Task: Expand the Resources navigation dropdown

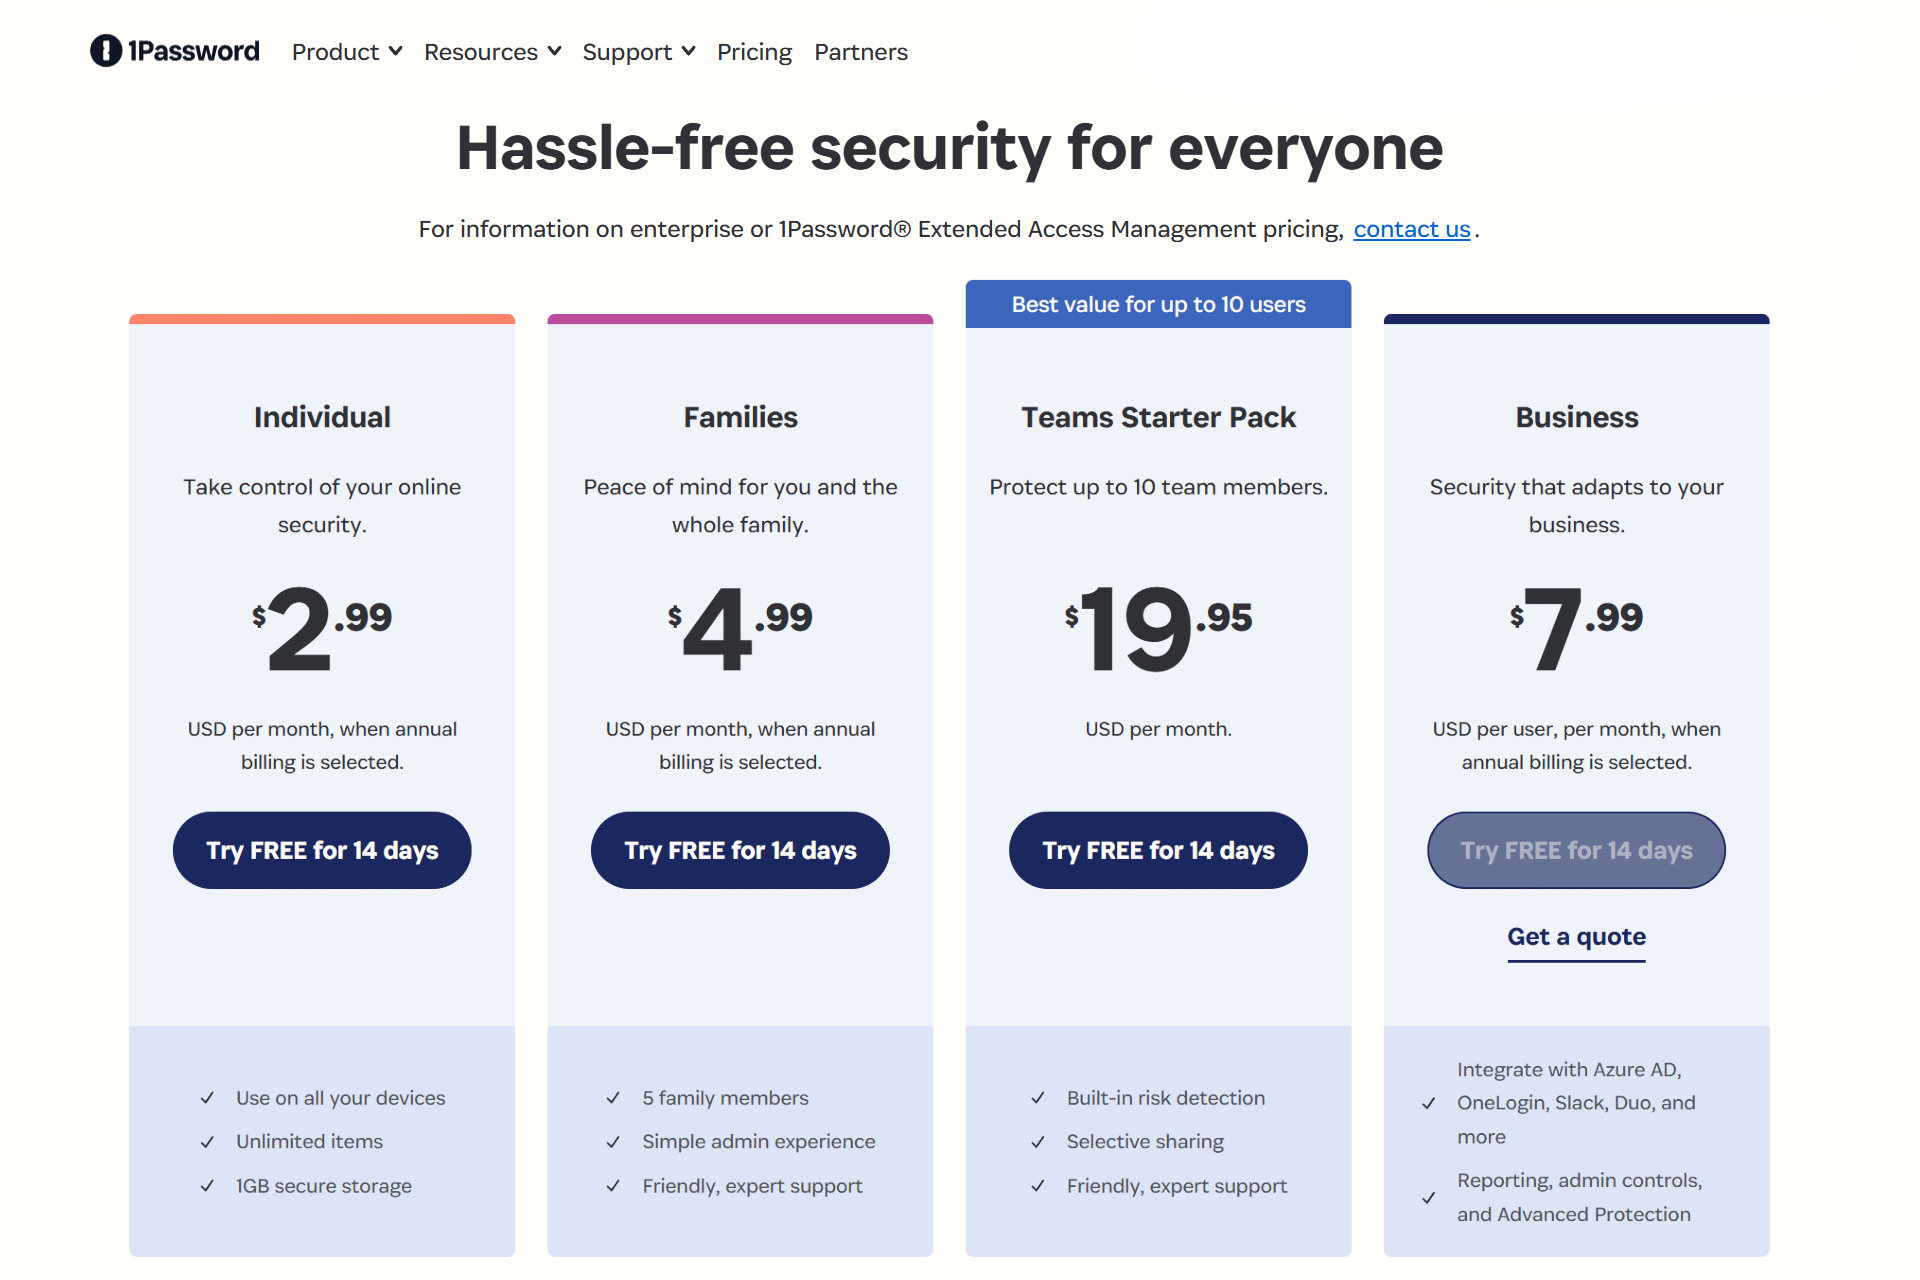Action: coord(490,51)
